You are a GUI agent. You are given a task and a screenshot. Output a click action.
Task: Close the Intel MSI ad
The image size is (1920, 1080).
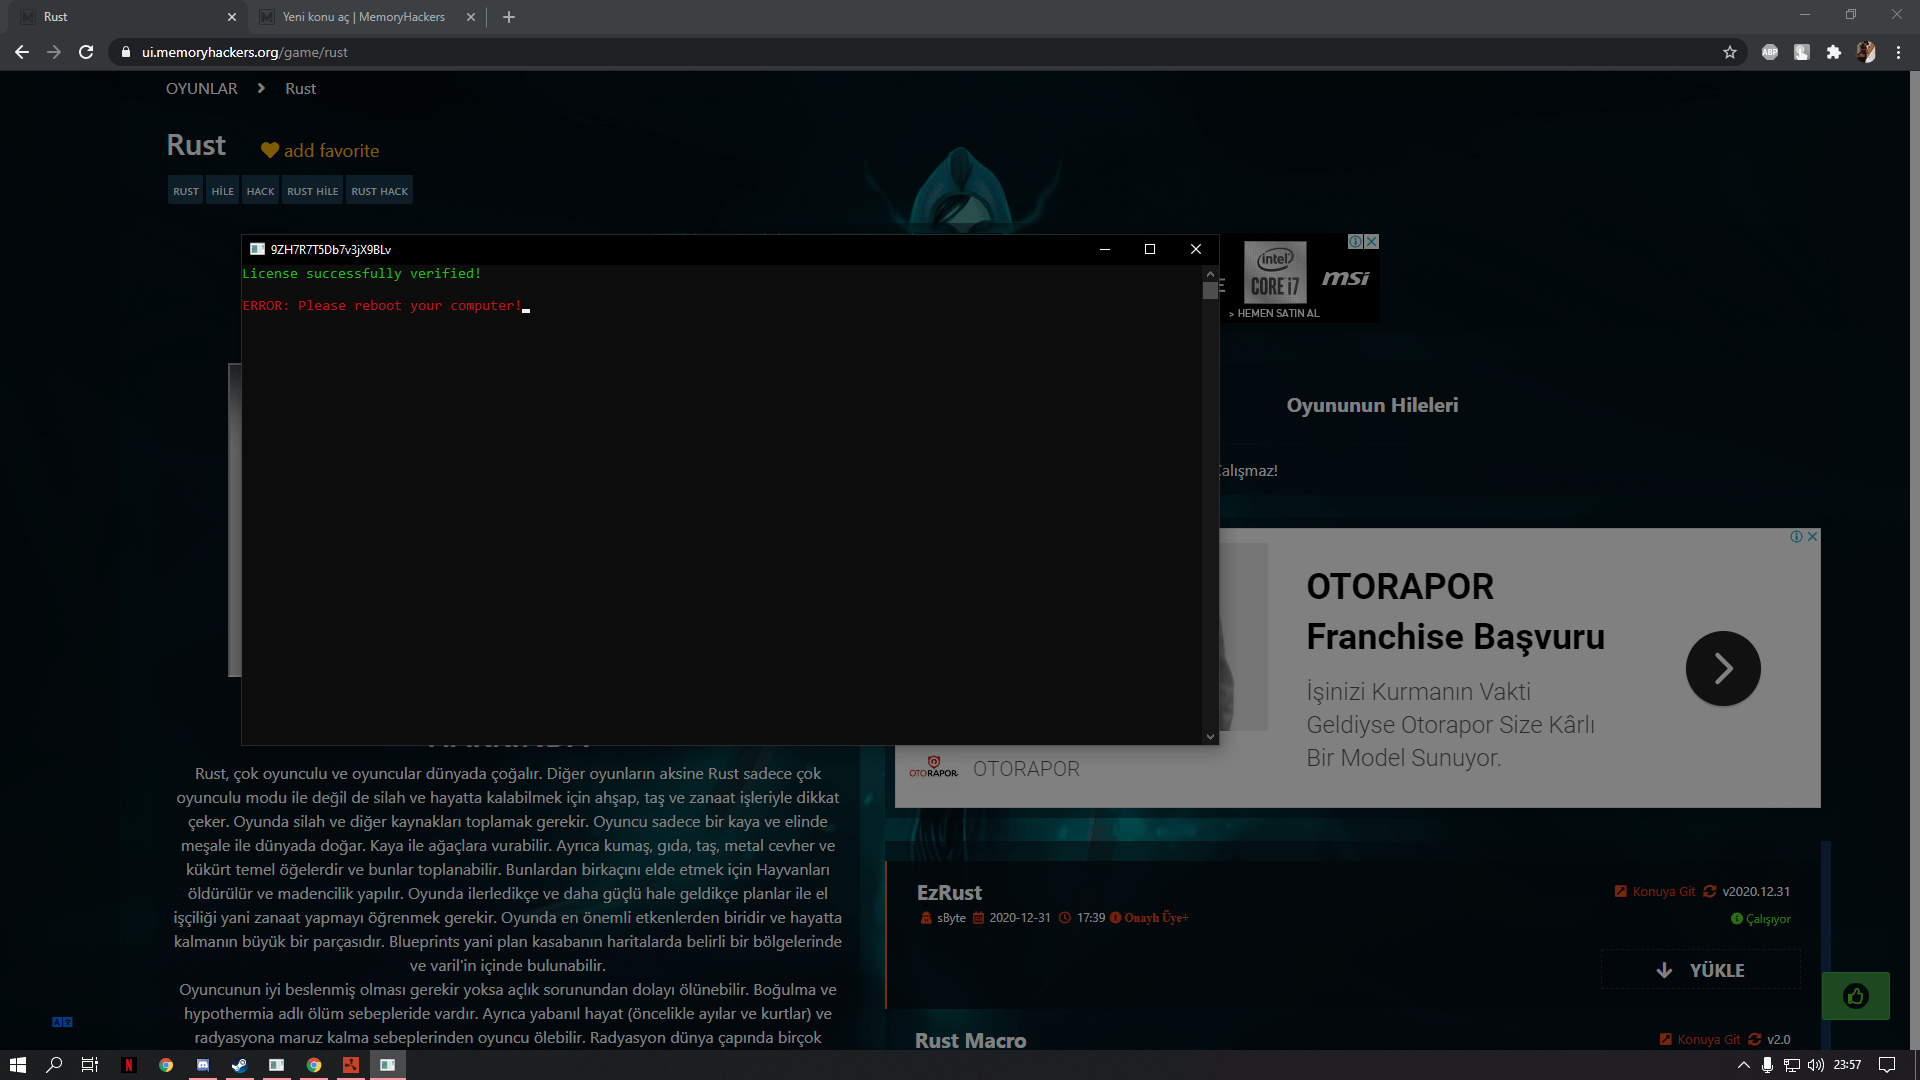coord(1372,242)
